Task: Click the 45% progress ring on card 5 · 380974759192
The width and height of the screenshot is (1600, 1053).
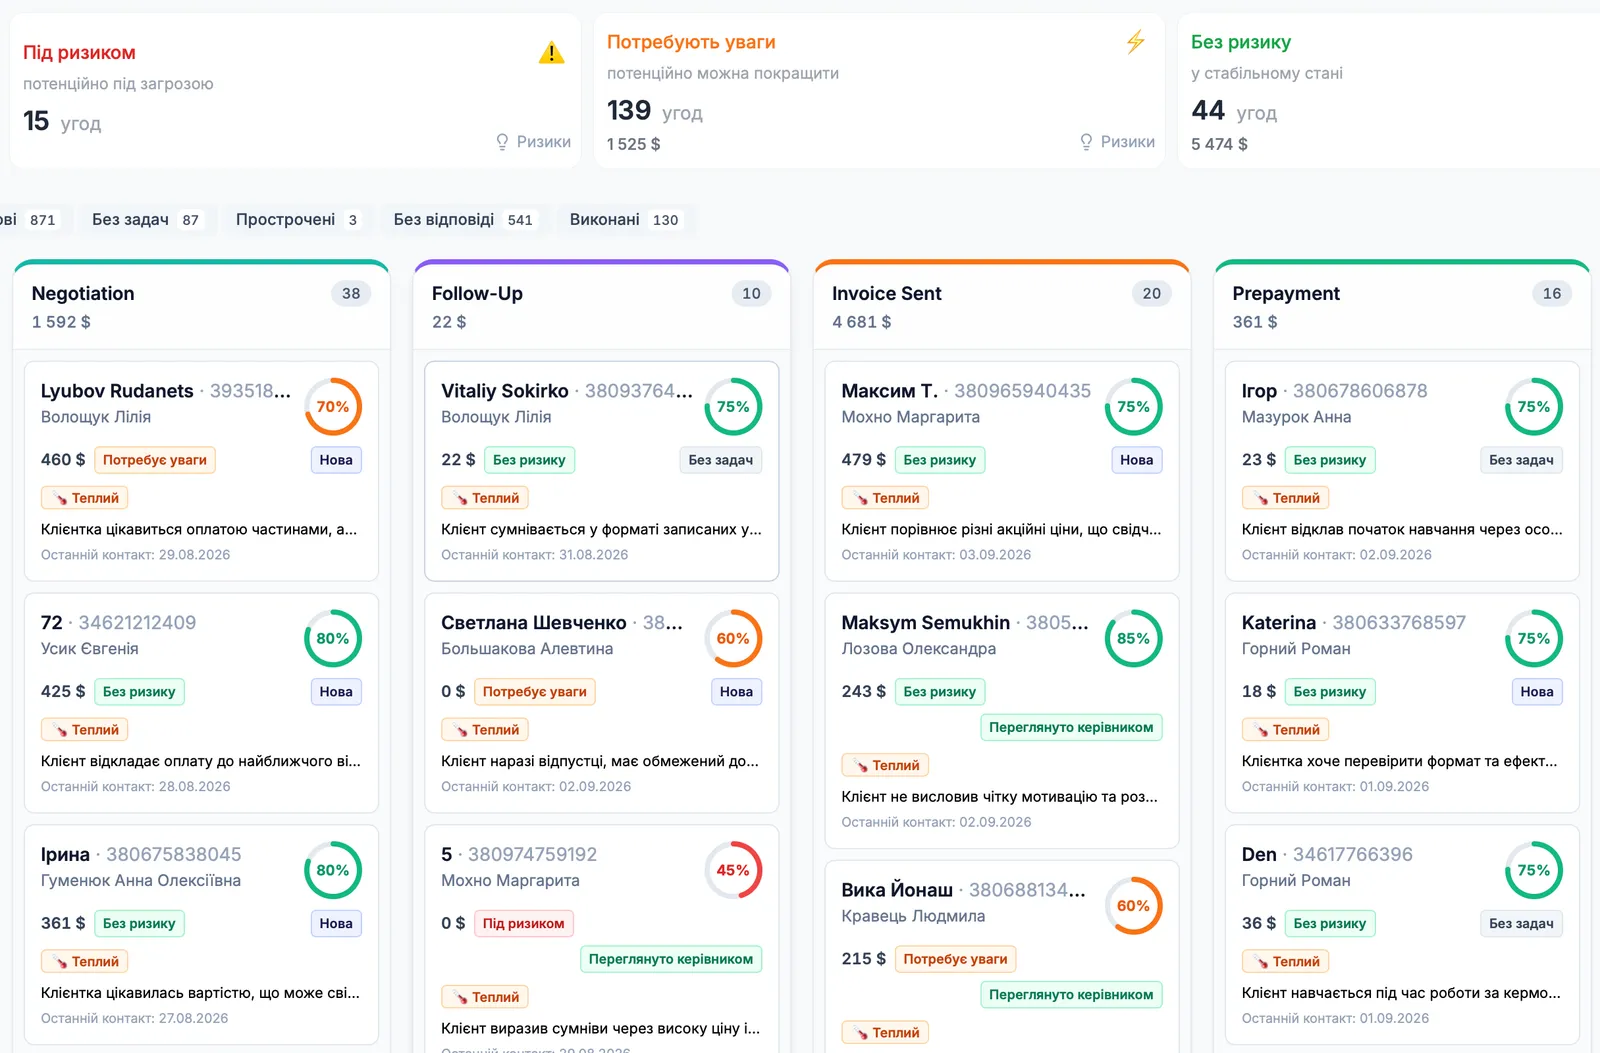Action: 733,871
